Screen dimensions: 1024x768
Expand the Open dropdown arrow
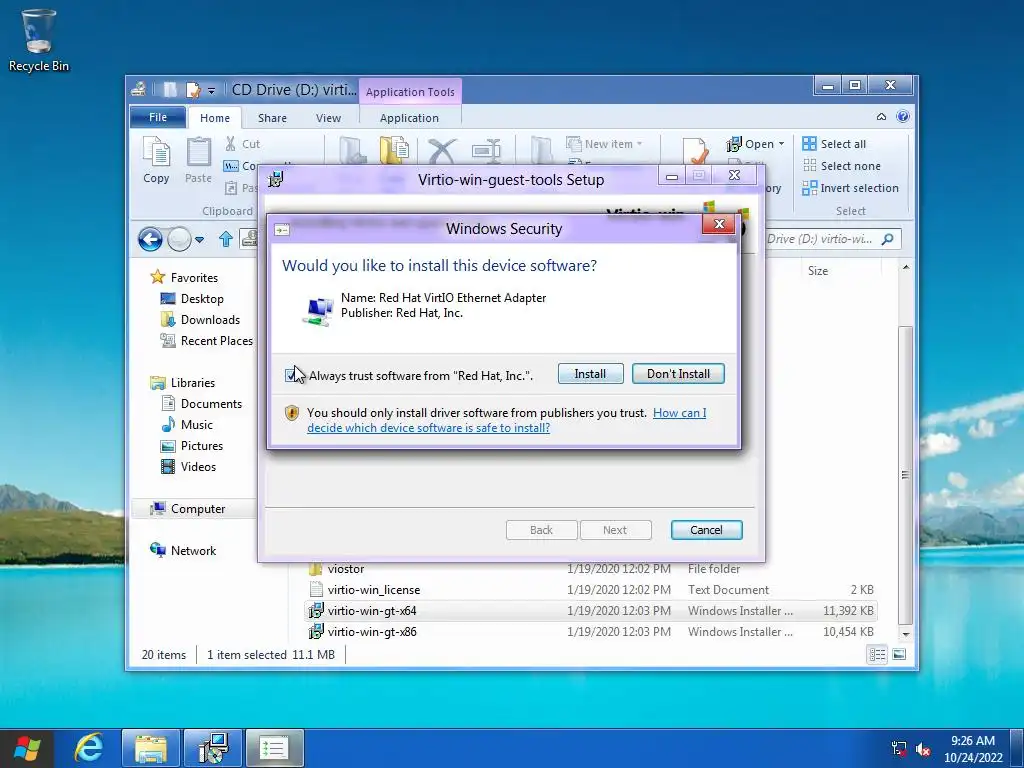tap(782, 144)
